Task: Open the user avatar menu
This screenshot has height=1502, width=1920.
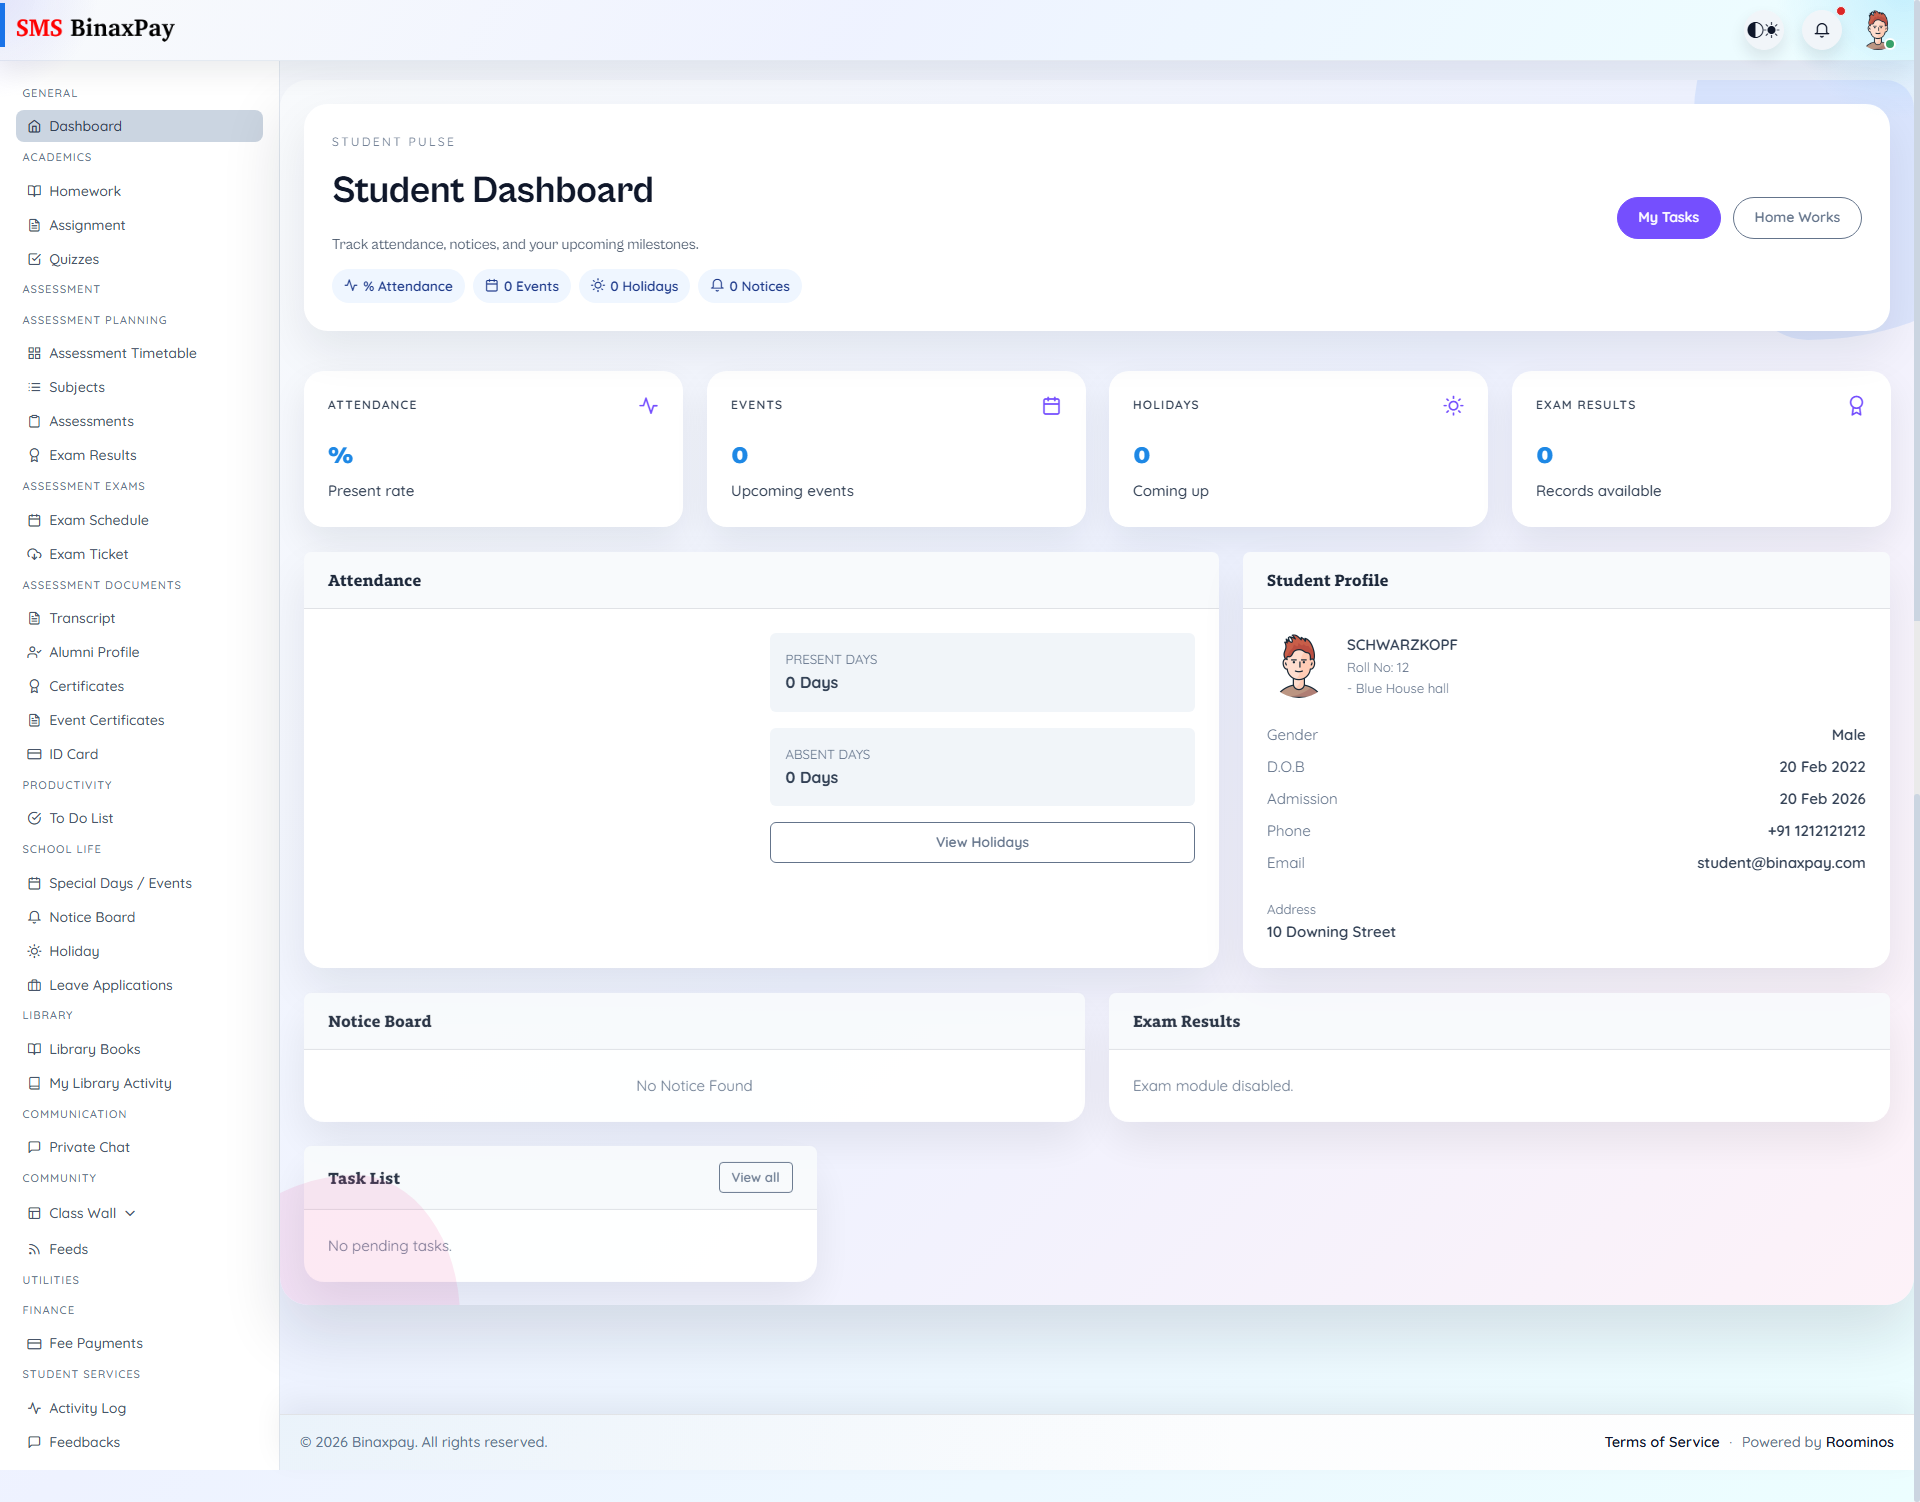Action: [x=1877, y=30]
